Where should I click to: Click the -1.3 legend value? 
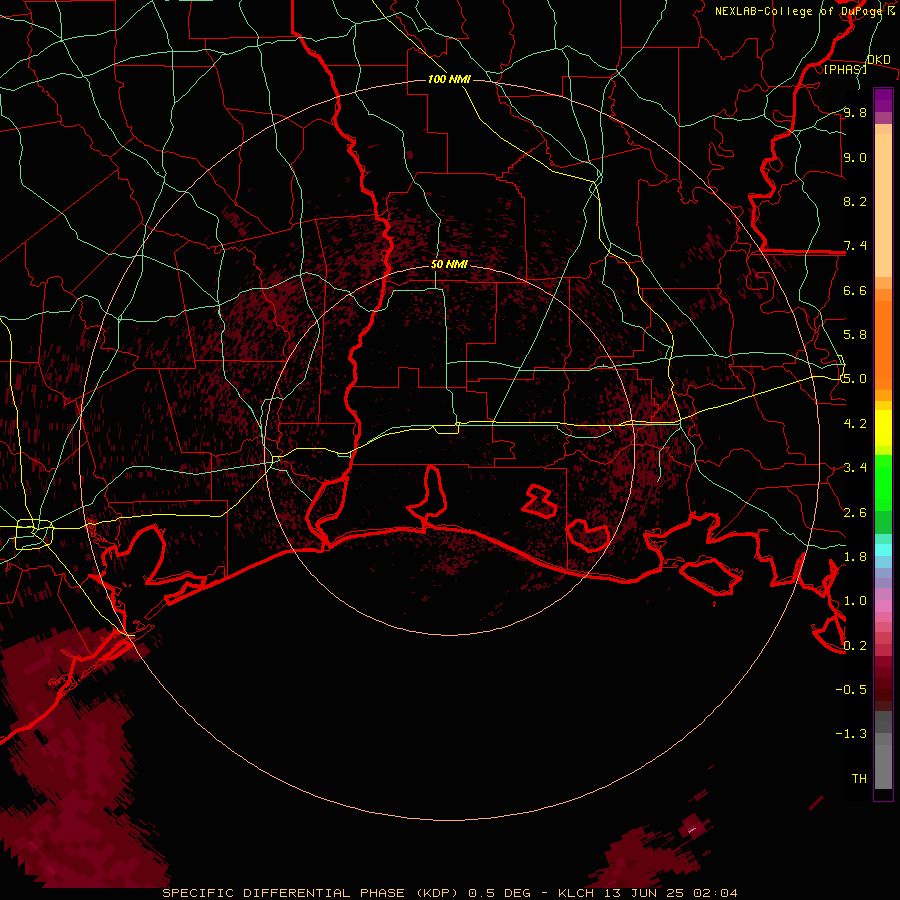[851, 734]
